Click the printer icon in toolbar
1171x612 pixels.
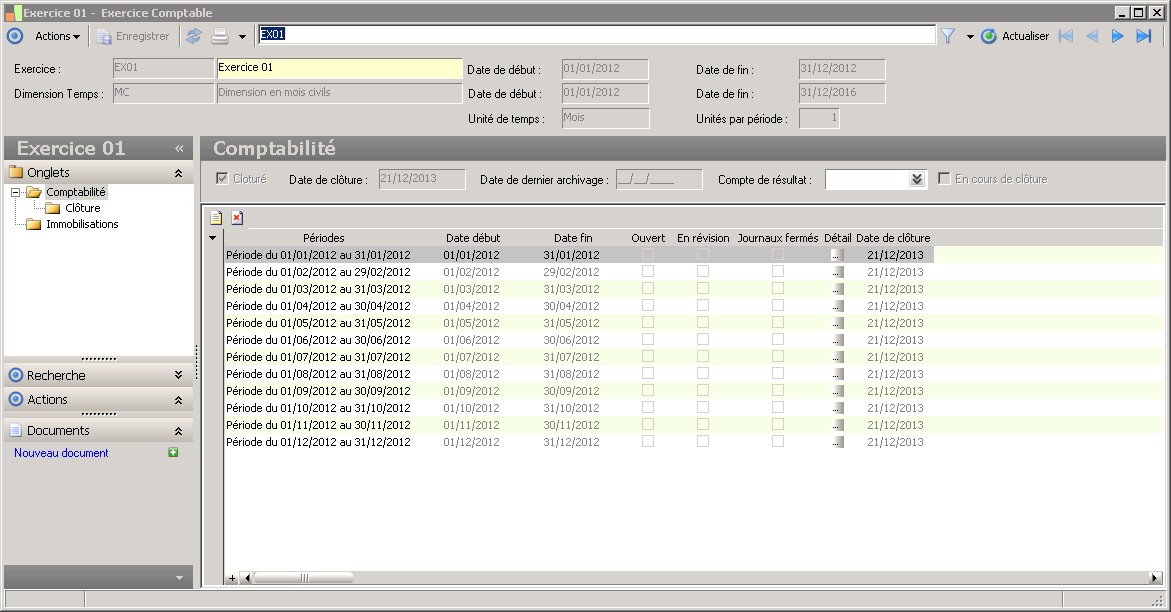point(219,36)
